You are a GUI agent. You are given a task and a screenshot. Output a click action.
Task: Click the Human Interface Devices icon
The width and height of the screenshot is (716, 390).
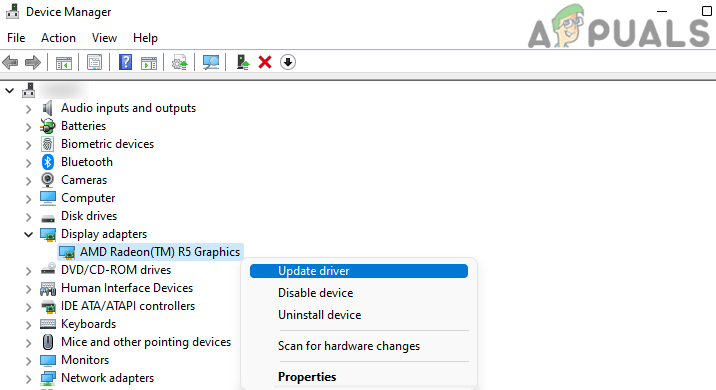click(47, 289)
